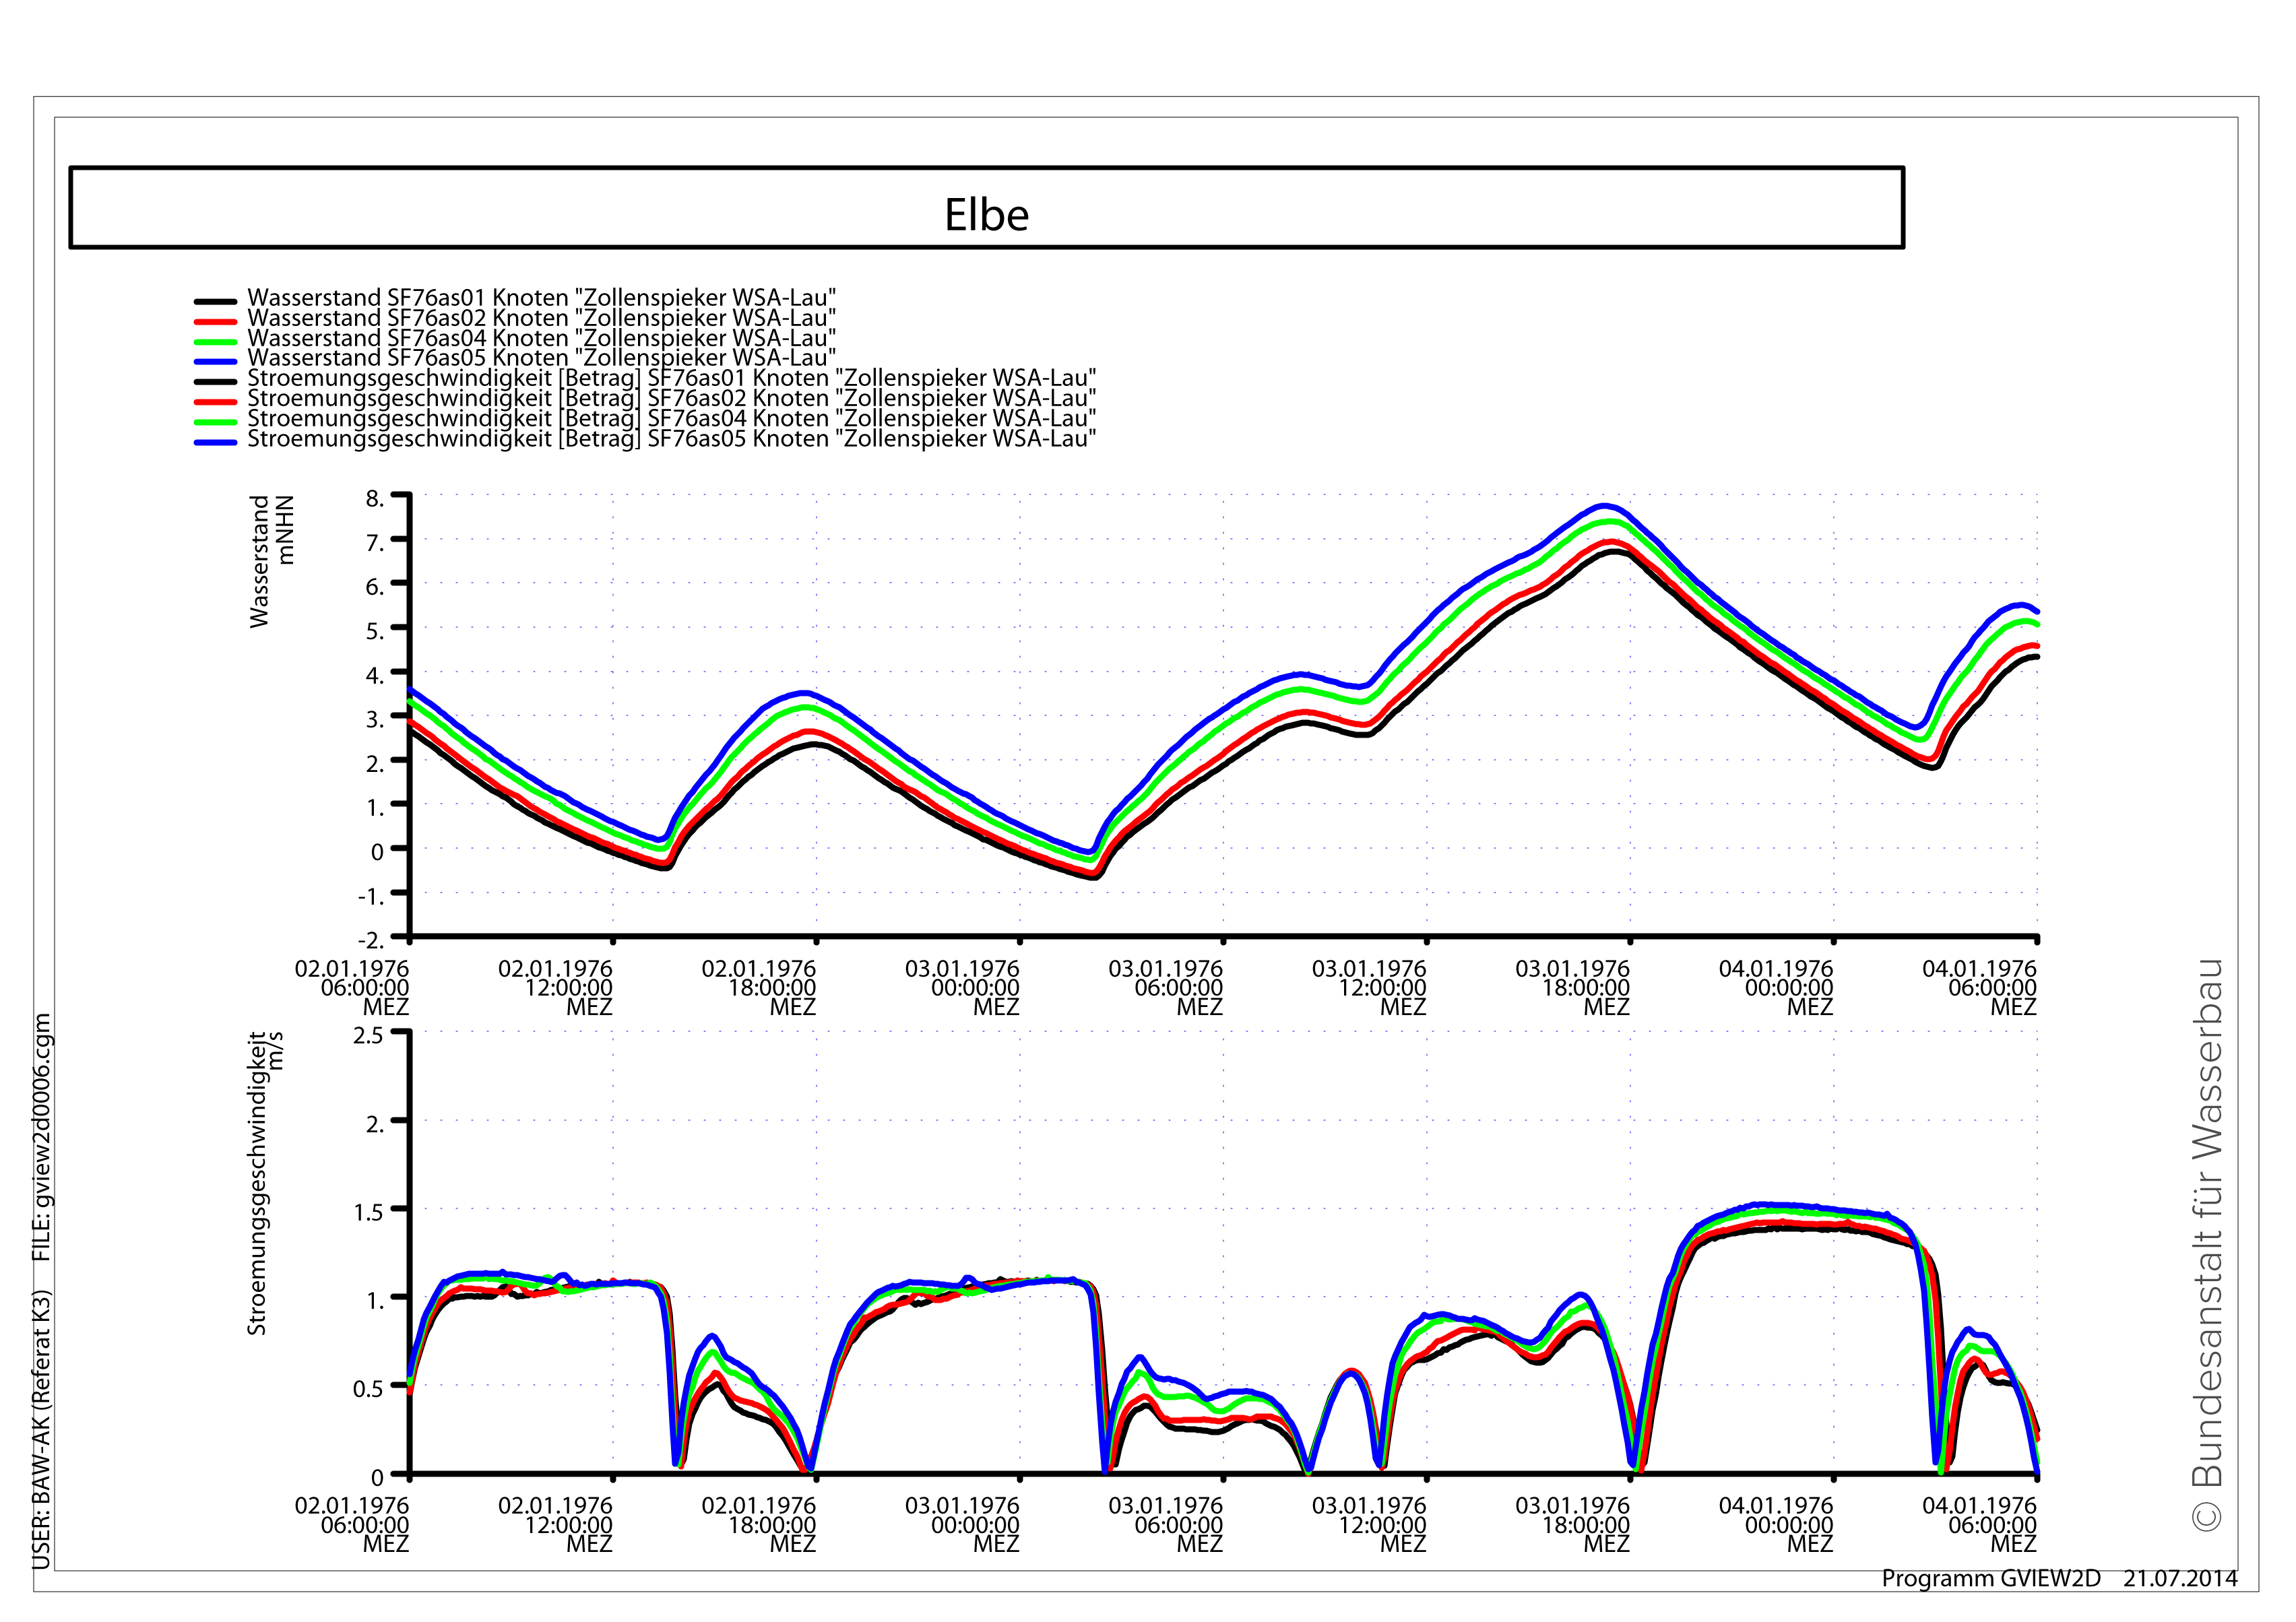Click the blue Stroemungsgeschwindigkeit SF76as05 legend line
2296x1622 pixels.
click(x=215, y=442)
